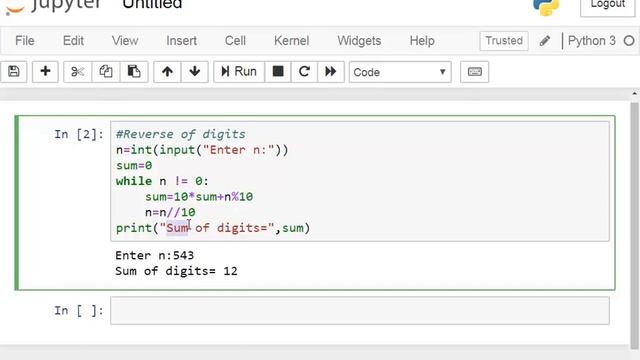Click the 'n=int(input("Enter n:"))' code line
The width and height of the screenshot is (640, 360).
(x=202, y=150)
